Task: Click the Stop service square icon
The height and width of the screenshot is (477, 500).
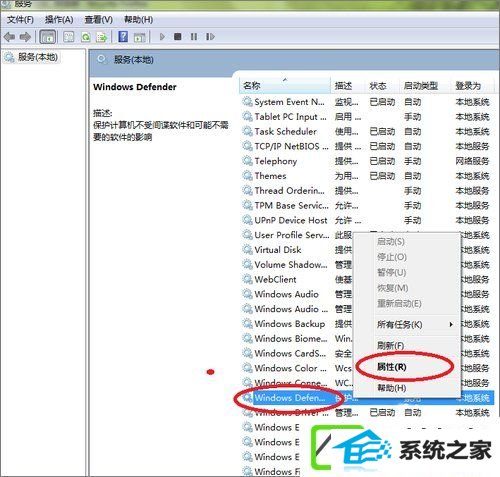Action: click(178, 36)
